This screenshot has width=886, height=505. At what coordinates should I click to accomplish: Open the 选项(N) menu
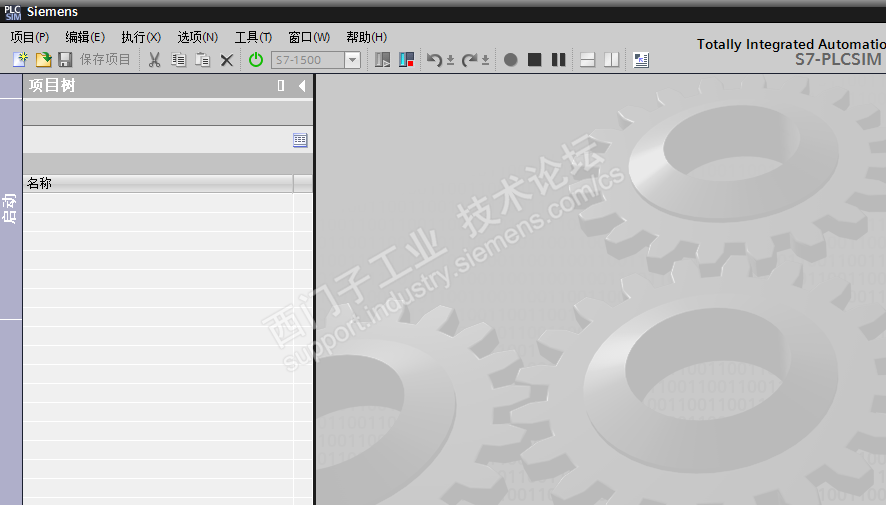[x=197, y=37]
